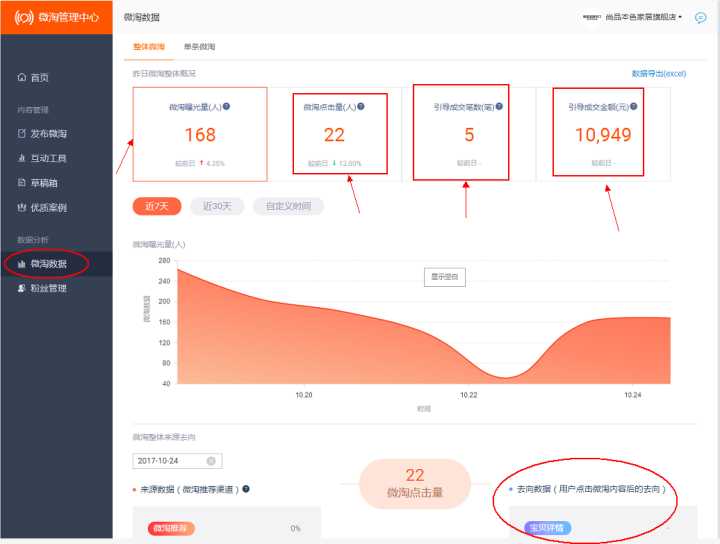Switch to 近30天 time range

tap(217, 206)
